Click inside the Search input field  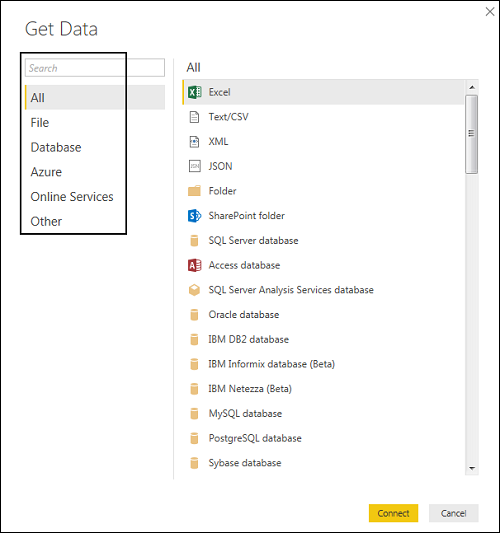click(95, 68)
